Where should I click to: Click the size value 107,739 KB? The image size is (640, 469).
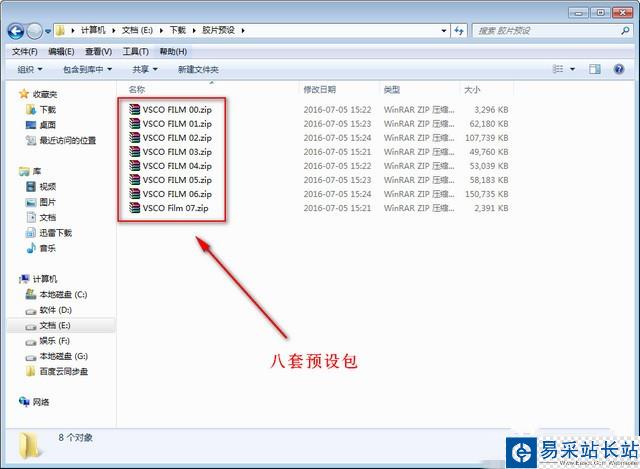point(487,138)
